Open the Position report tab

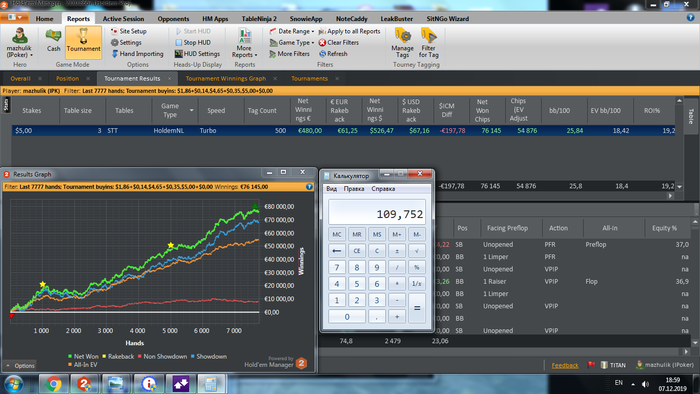(67, 79)
